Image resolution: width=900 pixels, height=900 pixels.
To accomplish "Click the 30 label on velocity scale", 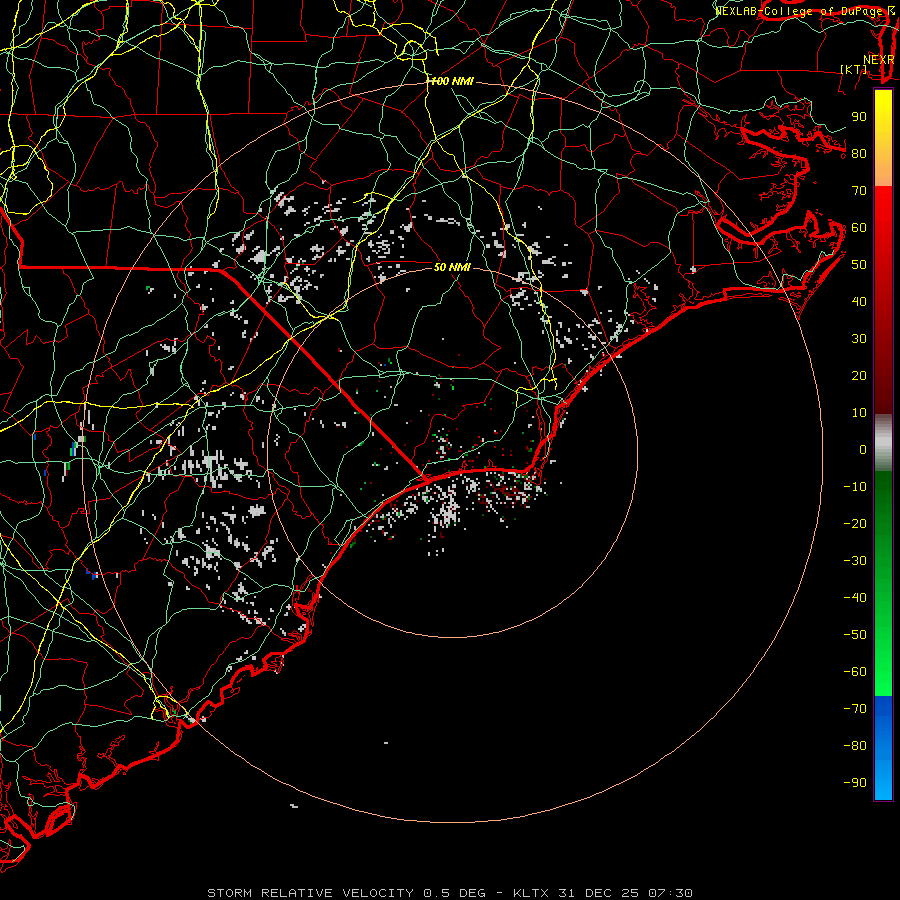I will pyautogui.click(x=859, y=339).
